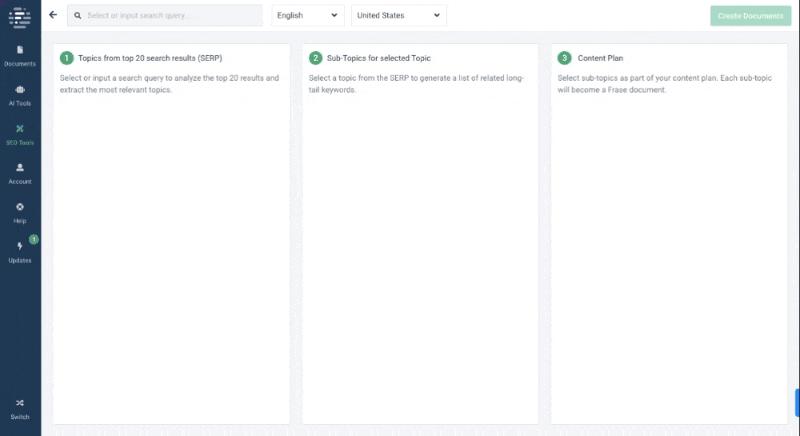Click the Frase logo icon
This screenshot has width=800, height=436.
coord(20,17)
